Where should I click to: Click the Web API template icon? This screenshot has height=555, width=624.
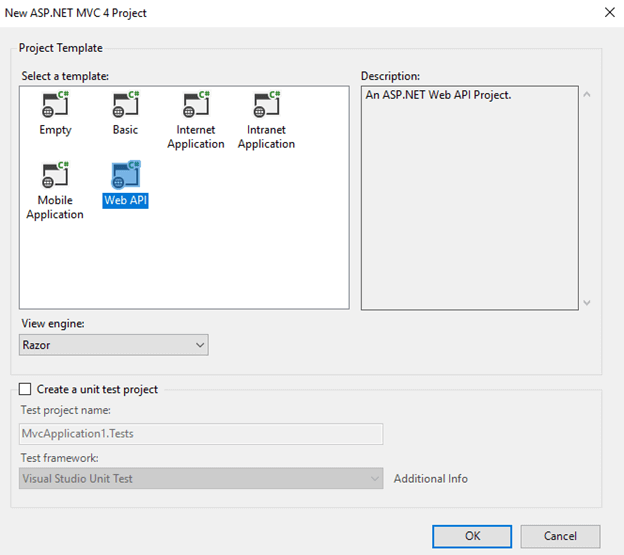(125, 175)
